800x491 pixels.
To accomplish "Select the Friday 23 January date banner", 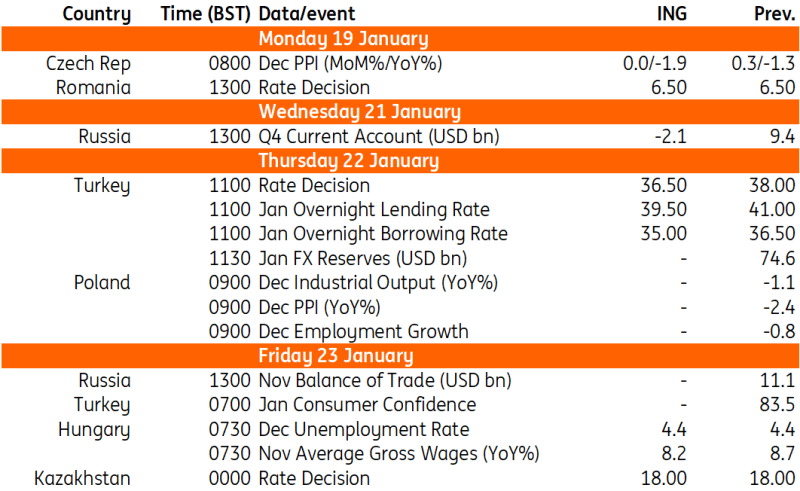I will pos(336,356).
